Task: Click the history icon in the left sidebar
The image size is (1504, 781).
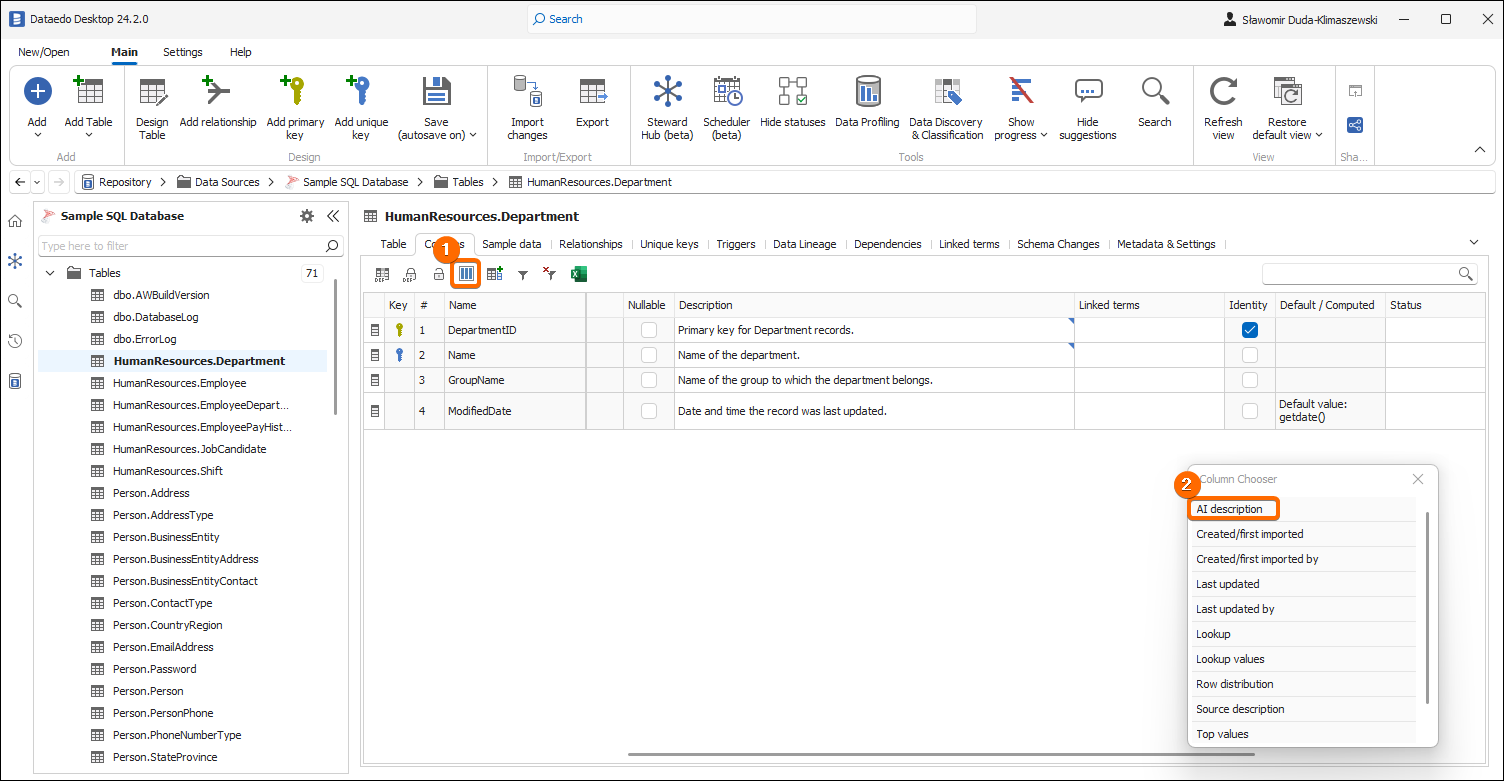Action: tap(14, 341)
